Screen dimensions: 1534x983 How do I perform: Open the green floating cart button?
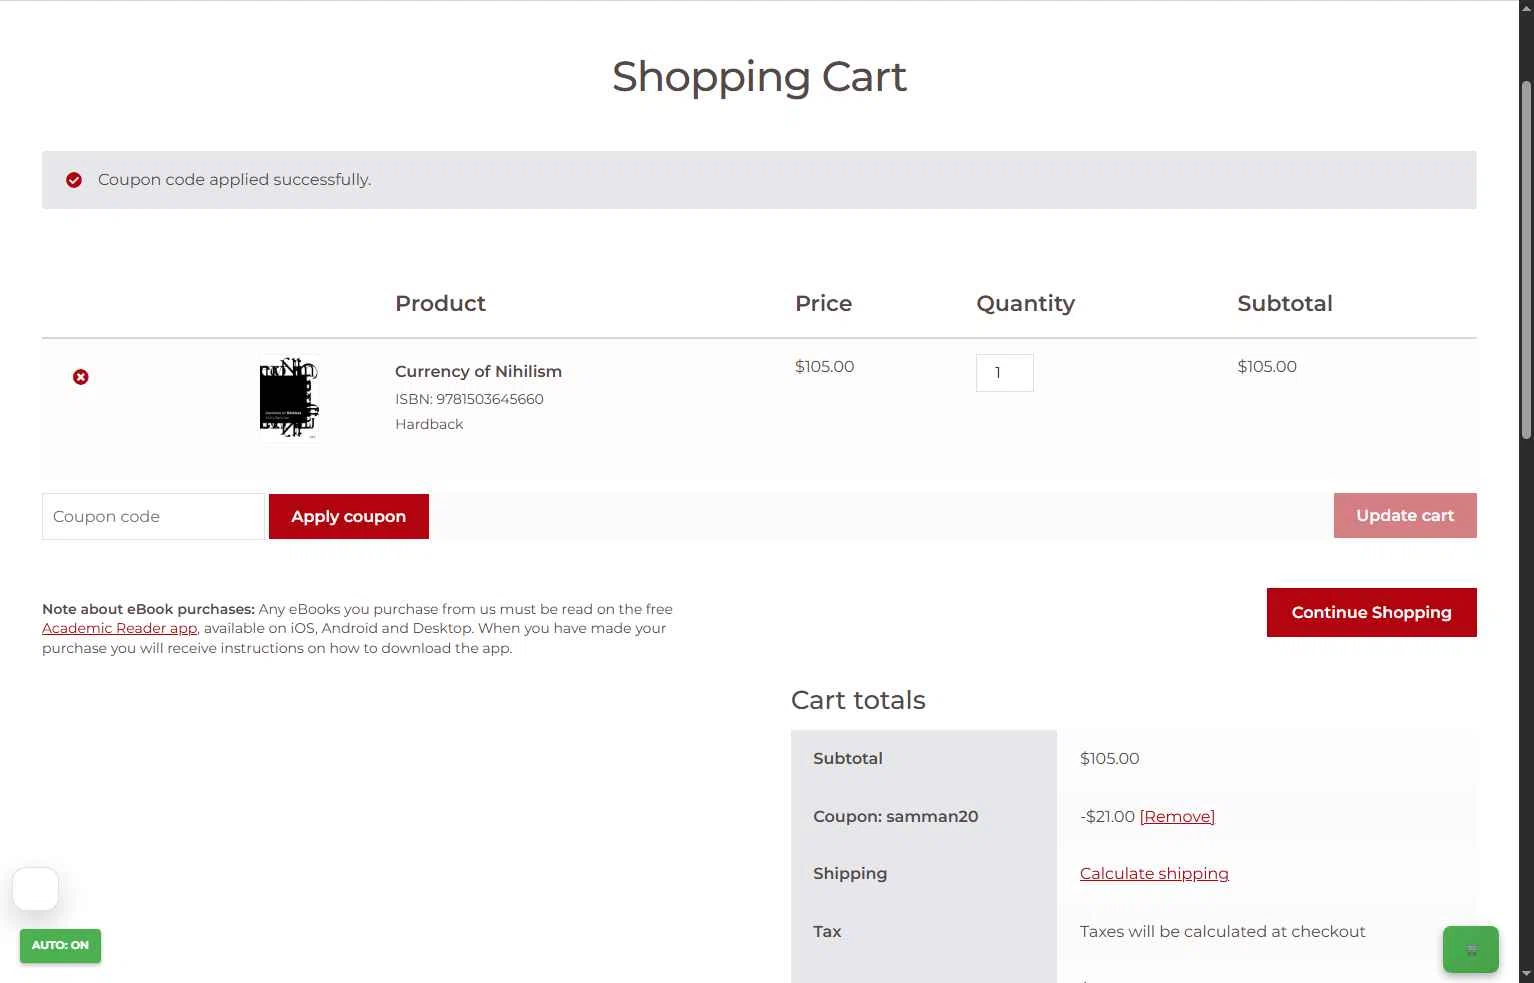(x=1470, y=949)
